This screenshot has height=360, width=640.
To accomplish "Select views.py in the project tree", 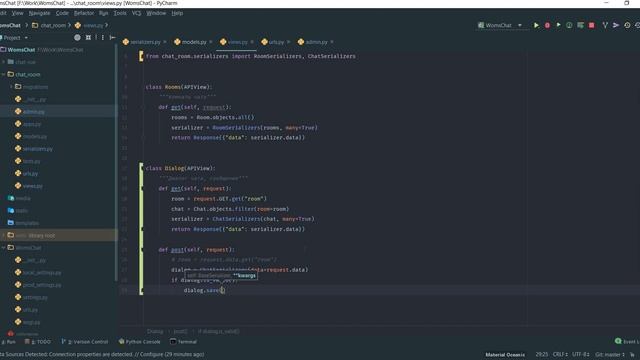I will pos(32,186).
